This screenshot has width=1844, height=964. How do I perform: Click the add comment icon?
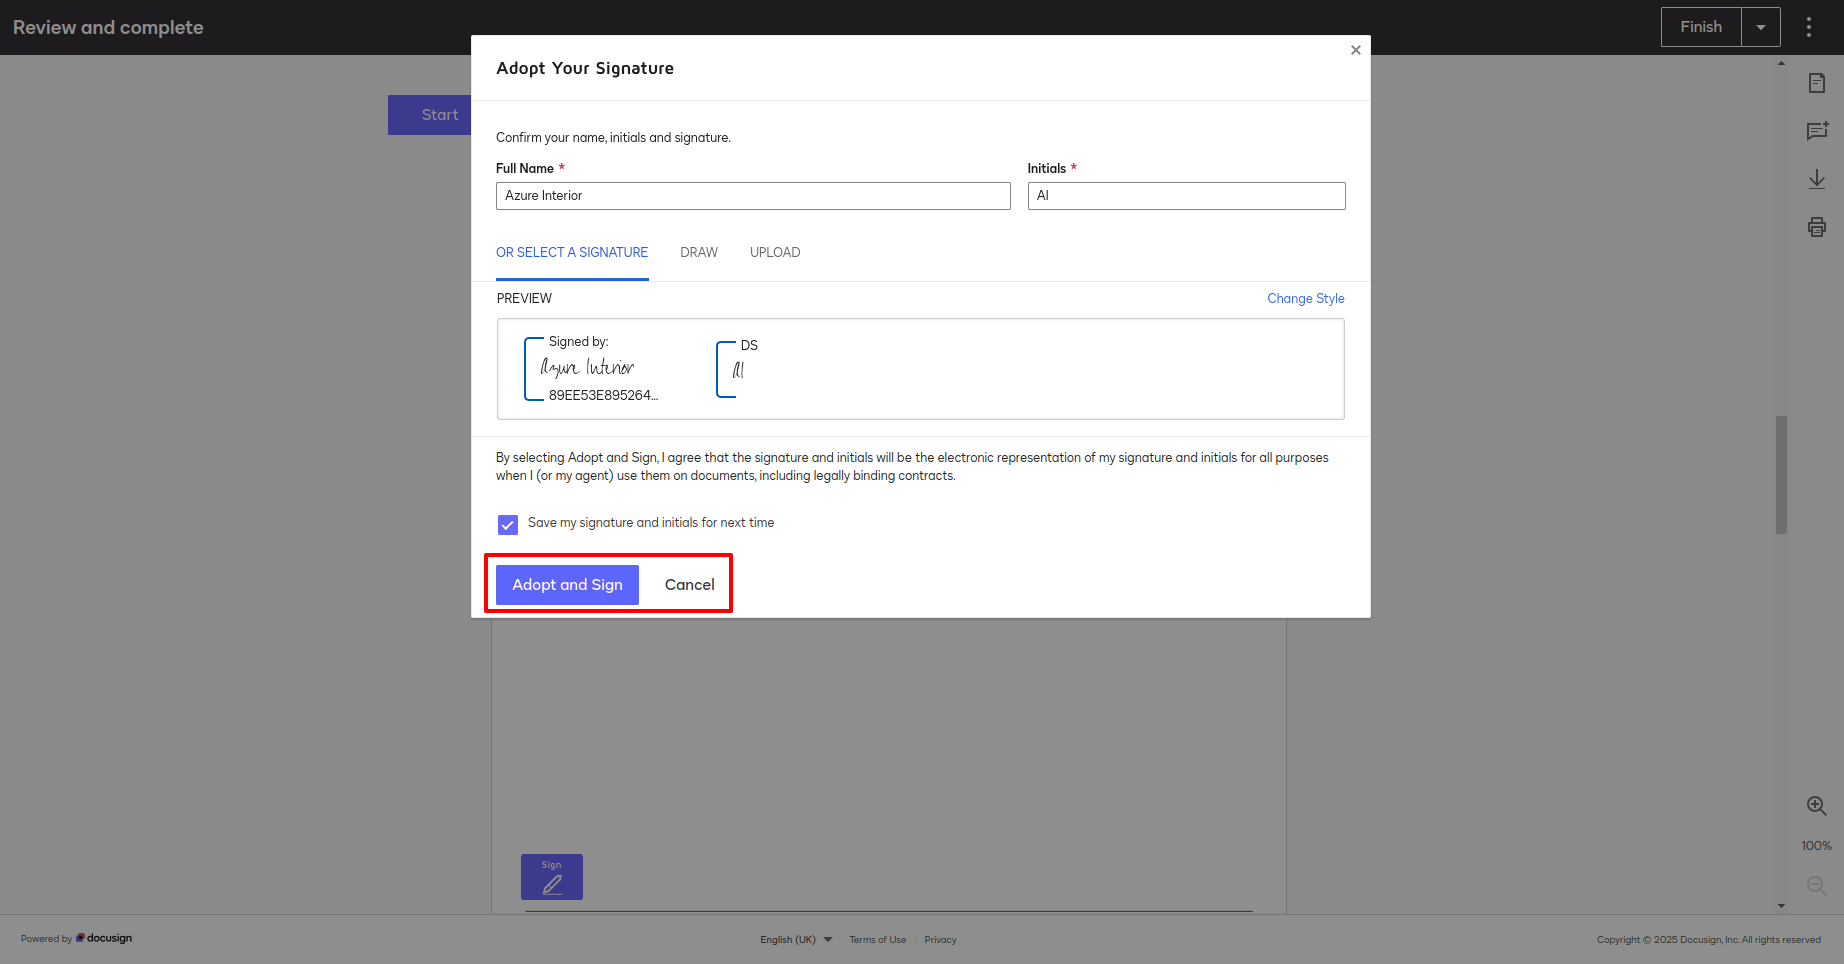[x=1816, y=131]
